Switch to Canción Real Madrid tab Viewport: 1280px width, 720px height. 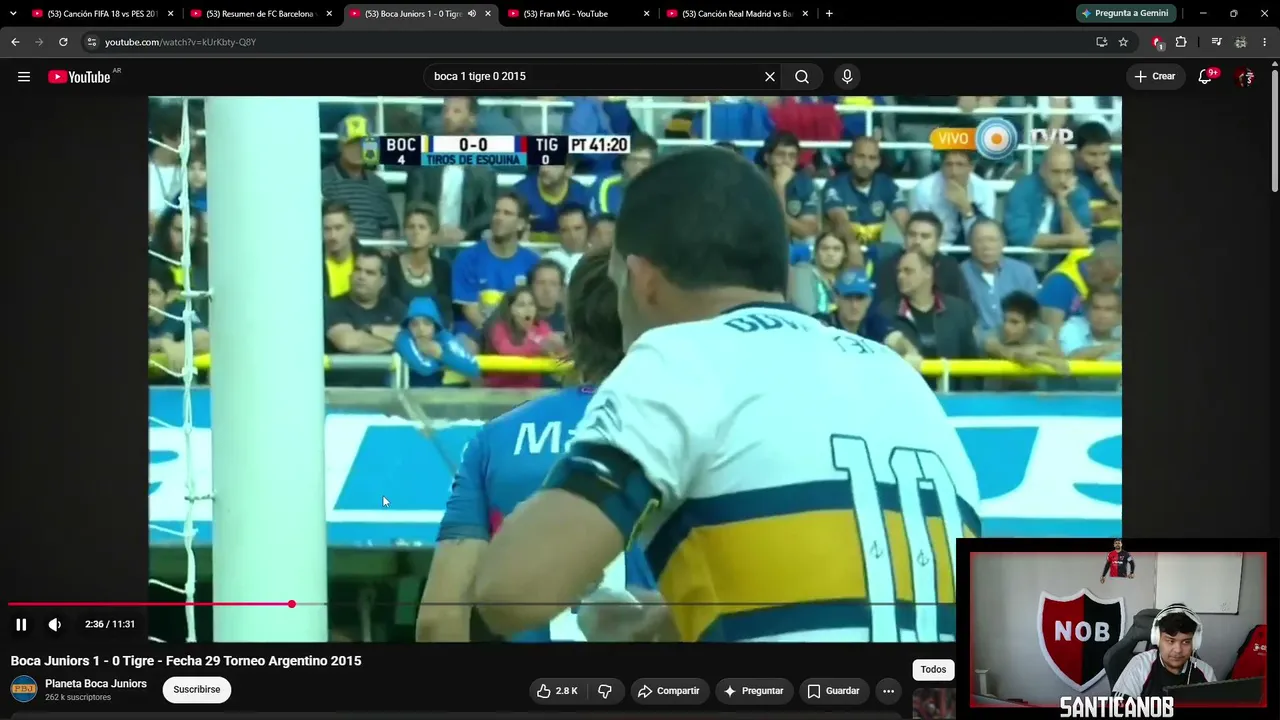click(x=738, y=14)
